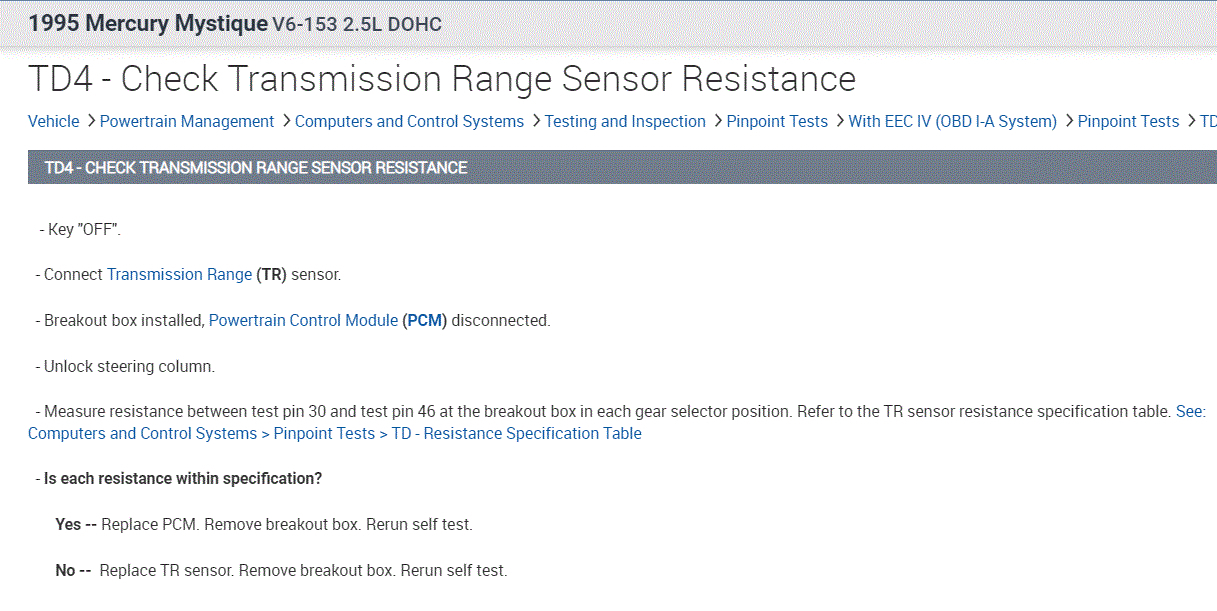Open the Transmission Range link
The height and width of the screenshot is (611, 1217).
pyautogui.click(x=179, y=274)
